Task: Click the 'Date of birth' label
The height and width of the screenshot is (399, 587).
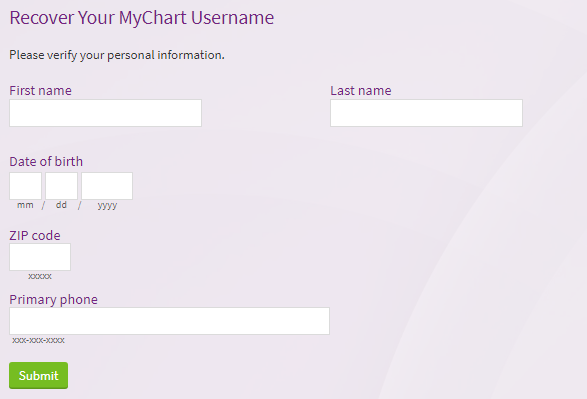Action: pos(46,161)
